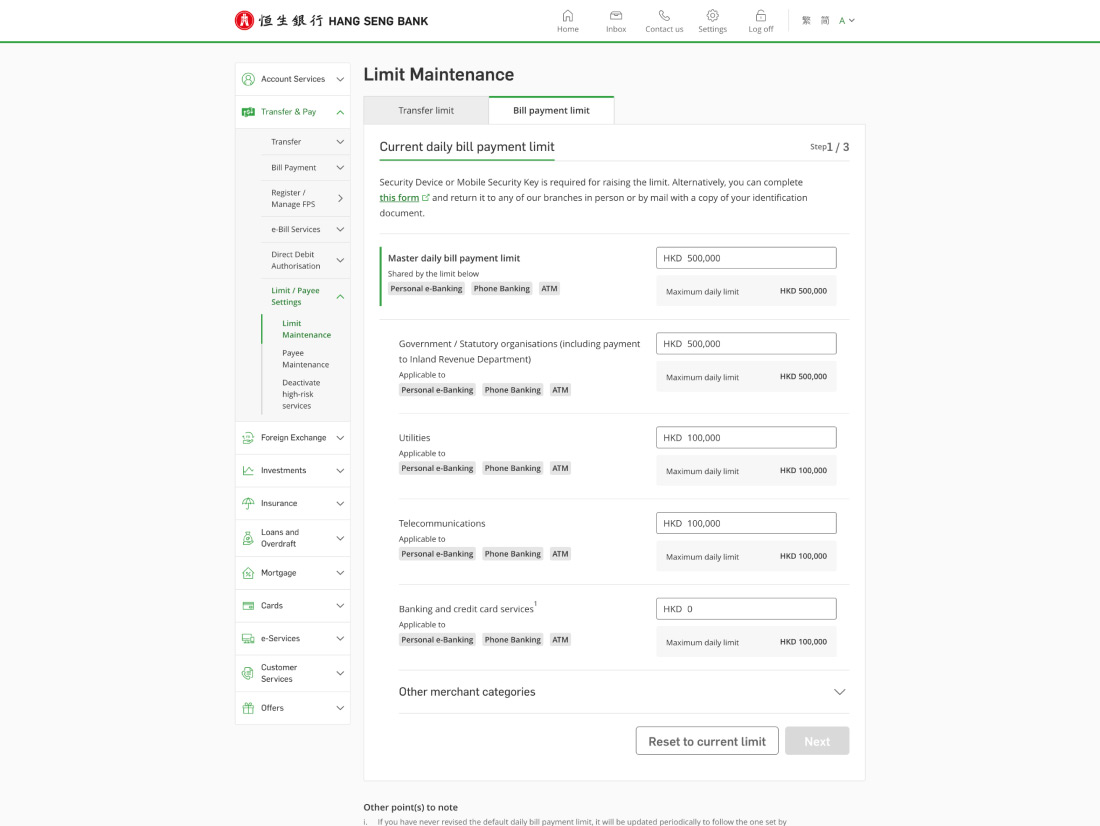1100x826 pixels.
Task: Open Payee Maintenance in sidebar
Action: pyautogui.click(x=305, y=359)
